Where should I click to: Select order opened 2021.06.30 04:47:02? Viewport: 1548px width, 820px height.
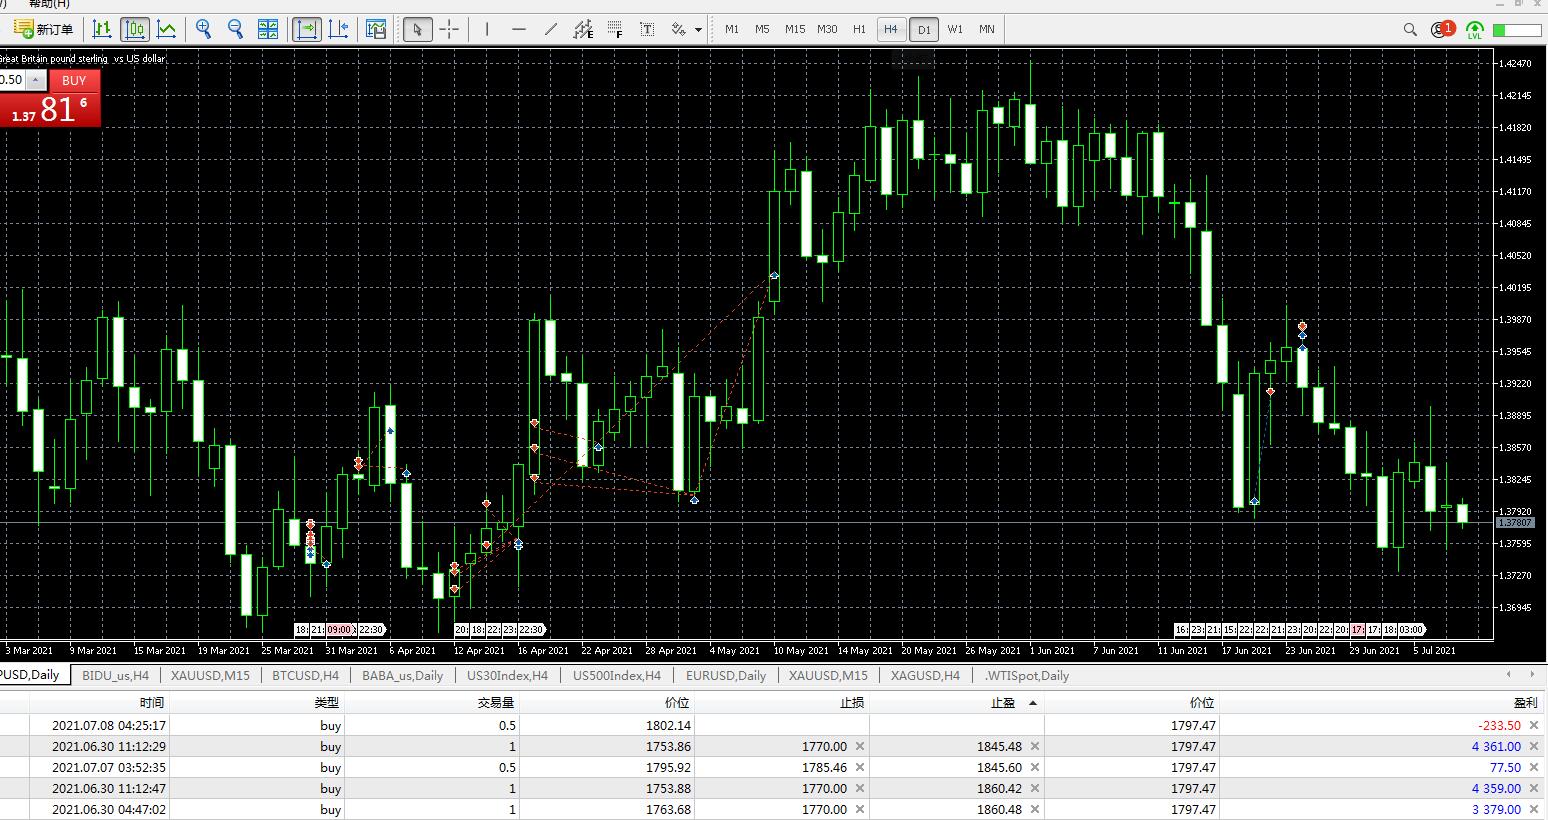pos(773,810)
